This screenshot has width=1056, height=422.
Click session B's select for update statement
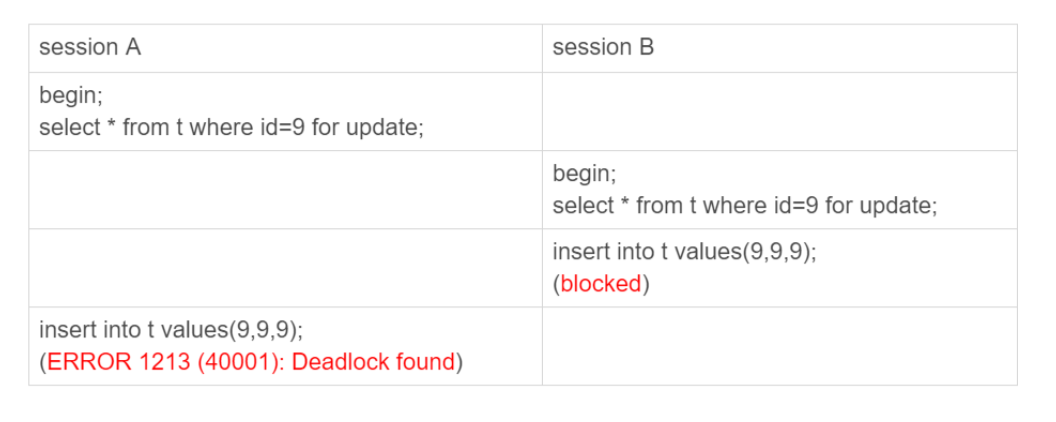coord(744,206)
